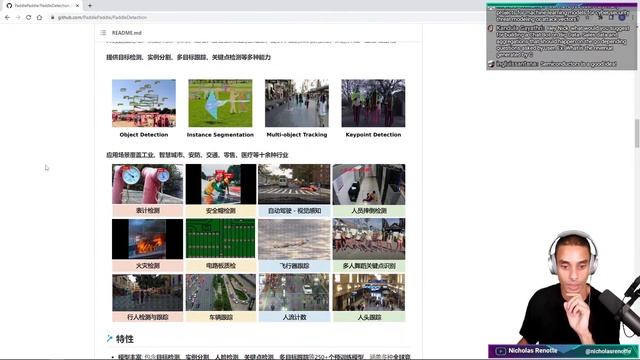The image size is (640, 360).
Task: Click the Object Detection caption
Action: [x=144, y=135]
